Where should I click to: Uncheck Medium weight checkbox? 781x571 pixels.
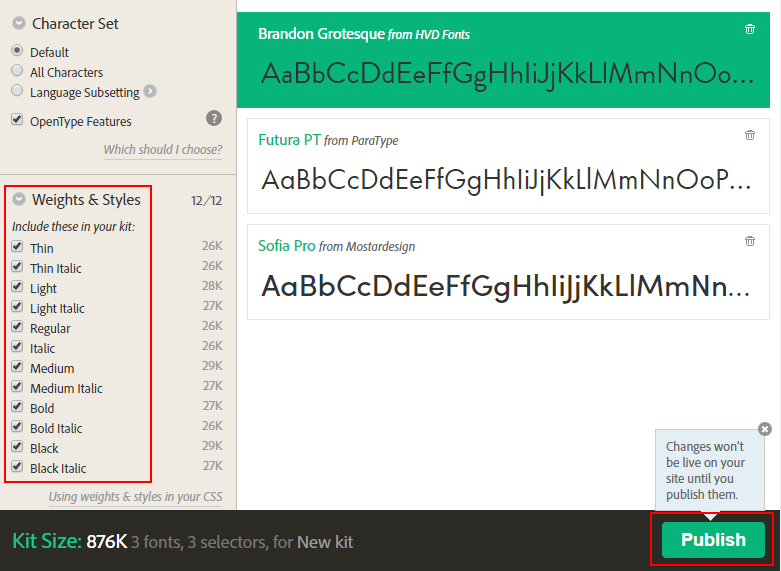point(17,366)
